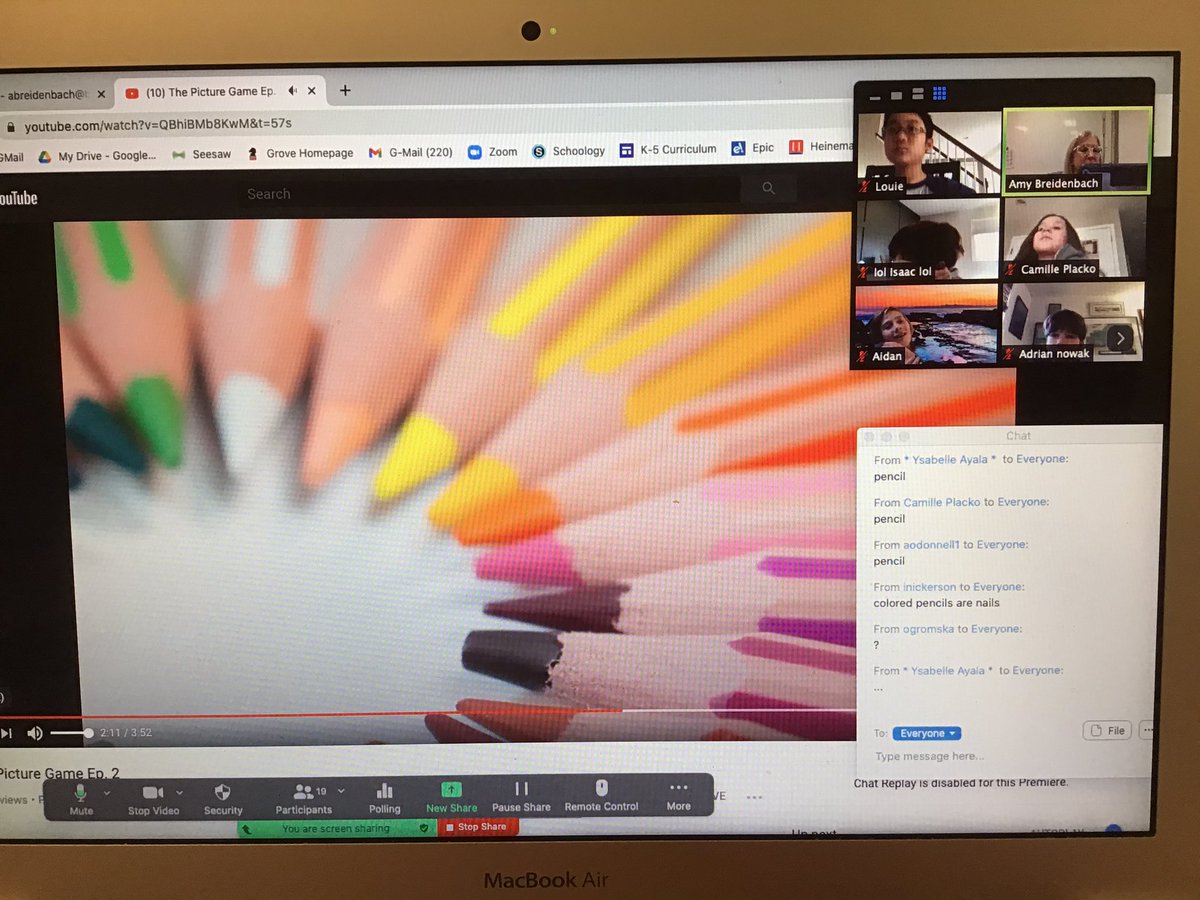This screenshot has width=1200, height=900.
Task: Pause the screen share
Action: pyautogui.click(x=521, y=797)
